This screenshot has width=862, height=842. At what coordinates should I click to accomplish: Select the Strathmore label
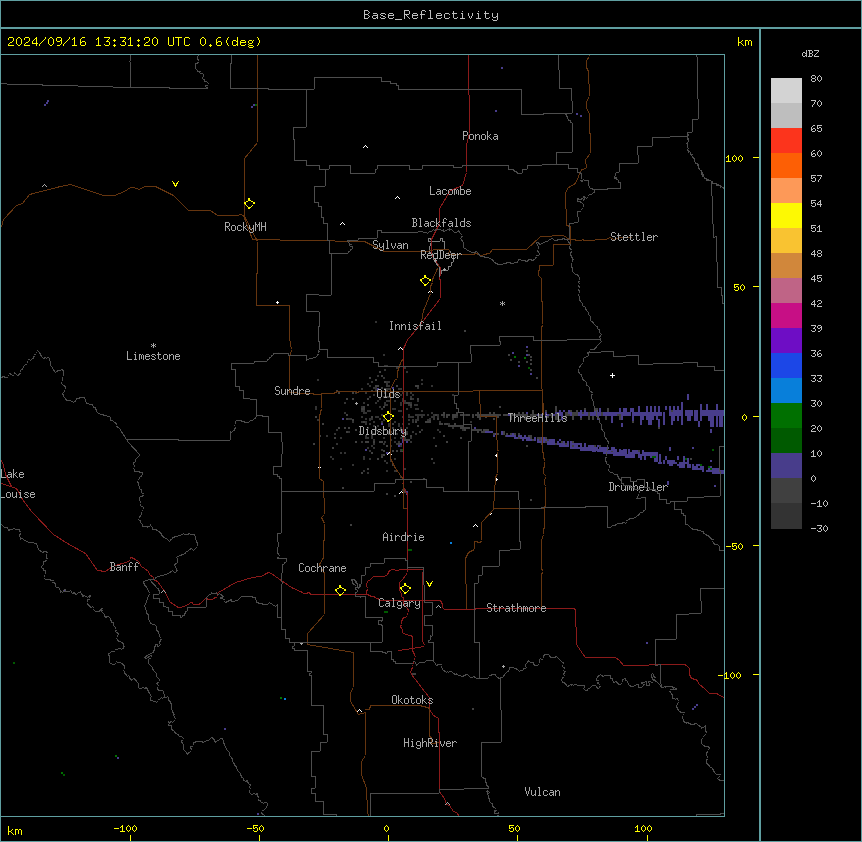(x=516, y=608)
